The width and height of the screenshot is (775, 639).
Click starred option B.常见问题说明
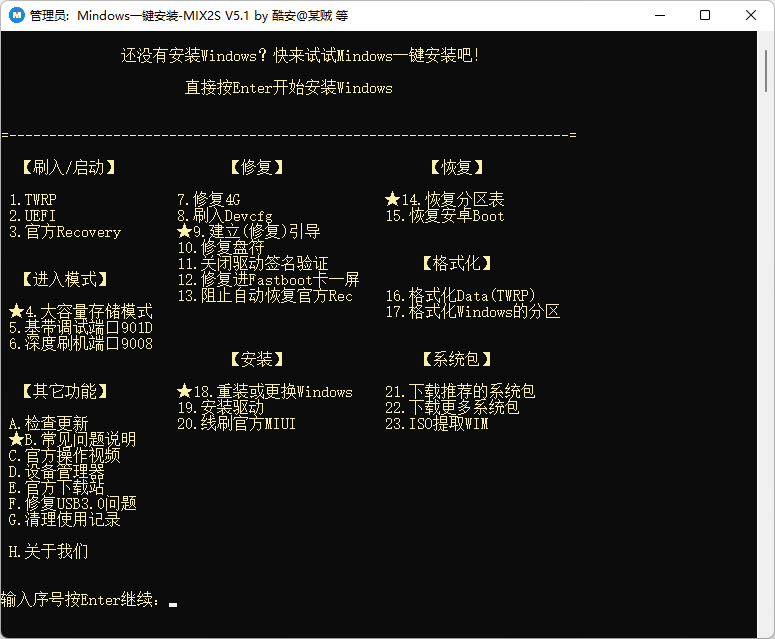72,439
